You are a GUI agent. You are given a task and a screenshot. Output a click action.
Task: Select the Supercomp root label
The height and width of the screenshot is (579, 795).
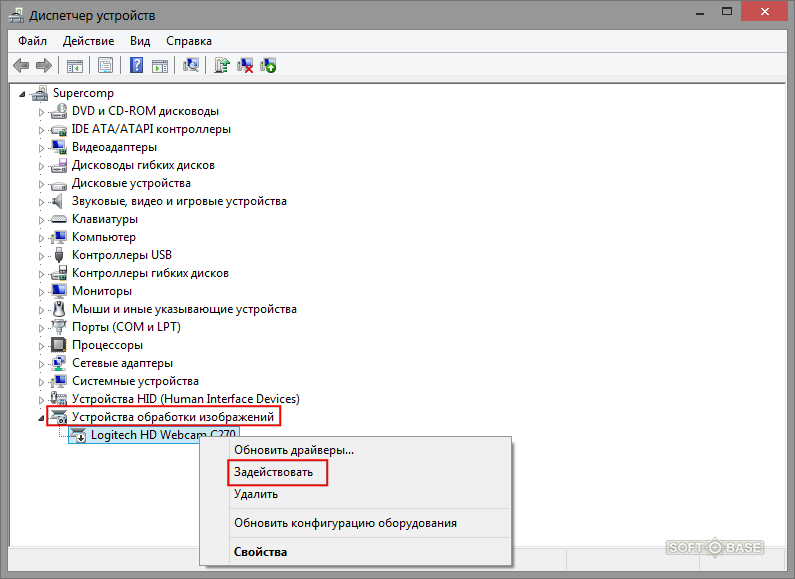[84, 93]
